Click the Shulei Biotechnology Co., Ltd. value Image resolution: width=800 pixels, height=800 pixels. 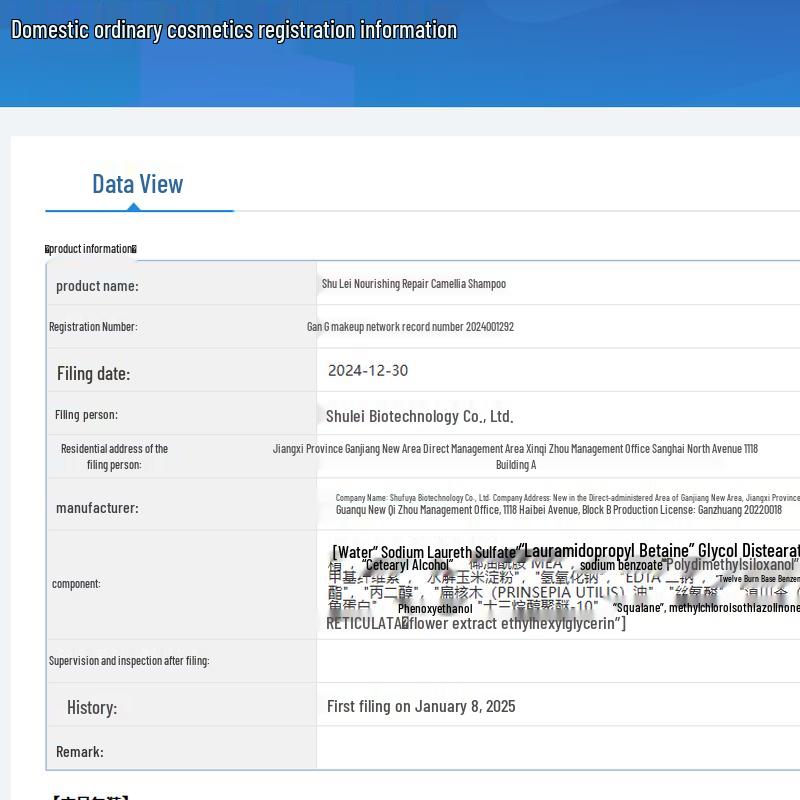point(420,416)
